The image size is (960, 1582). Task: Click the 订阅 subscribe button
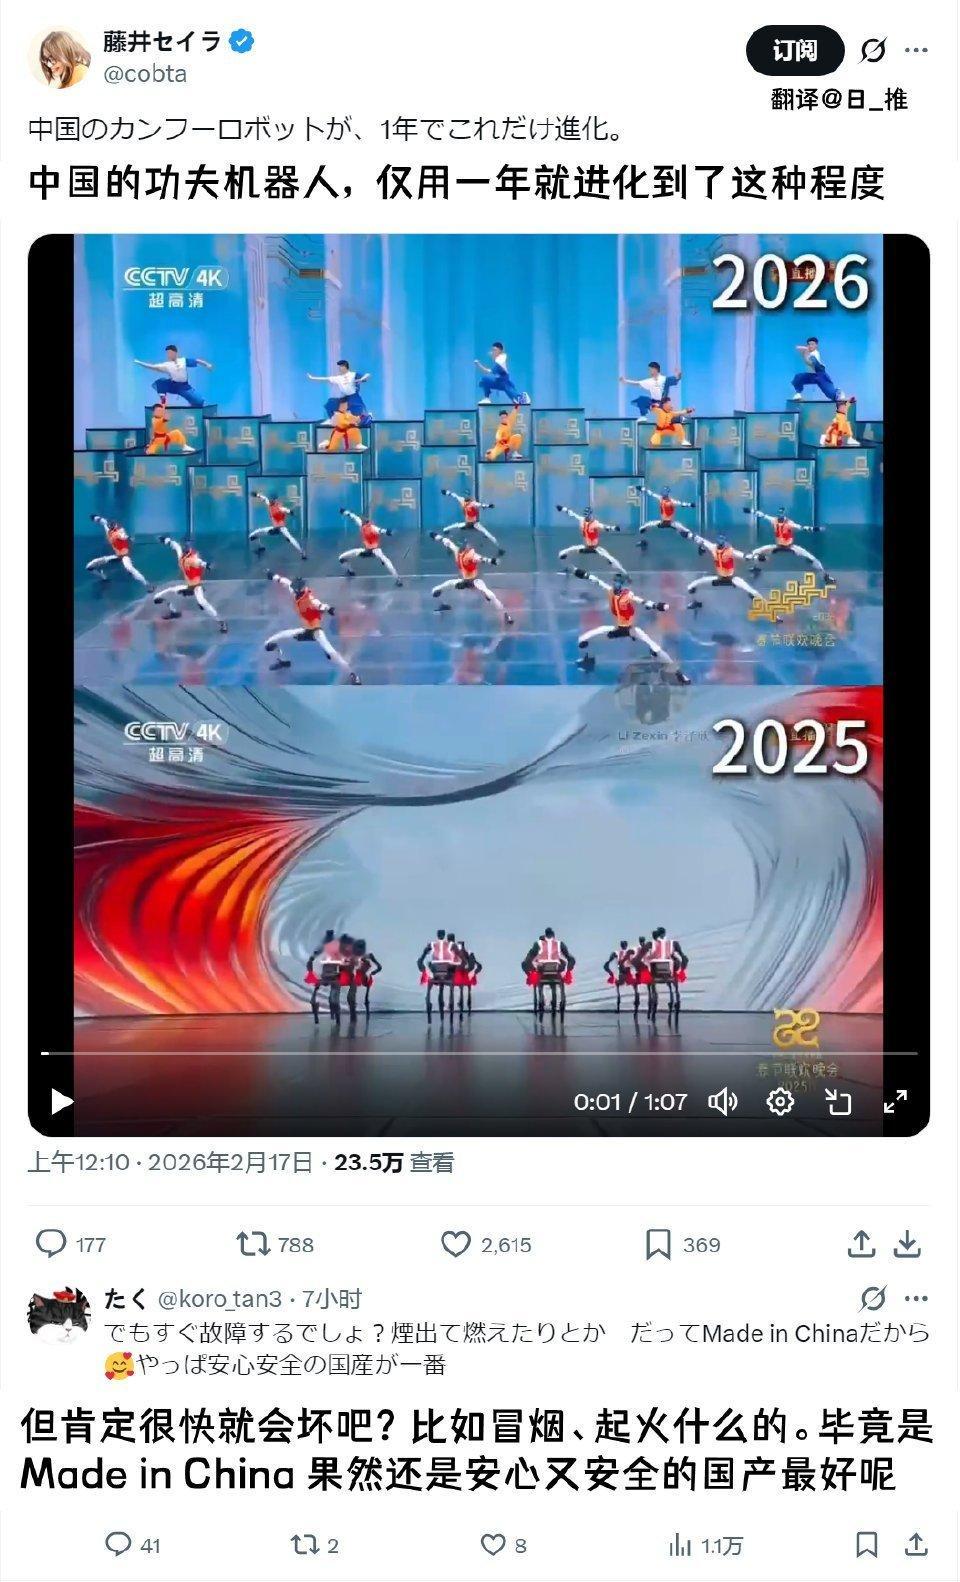point(795,50)
